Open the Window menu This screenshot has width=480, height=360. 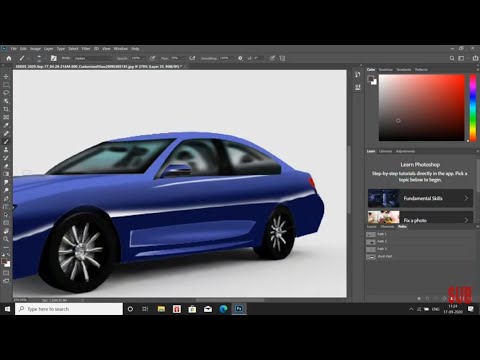pos(121,49)
